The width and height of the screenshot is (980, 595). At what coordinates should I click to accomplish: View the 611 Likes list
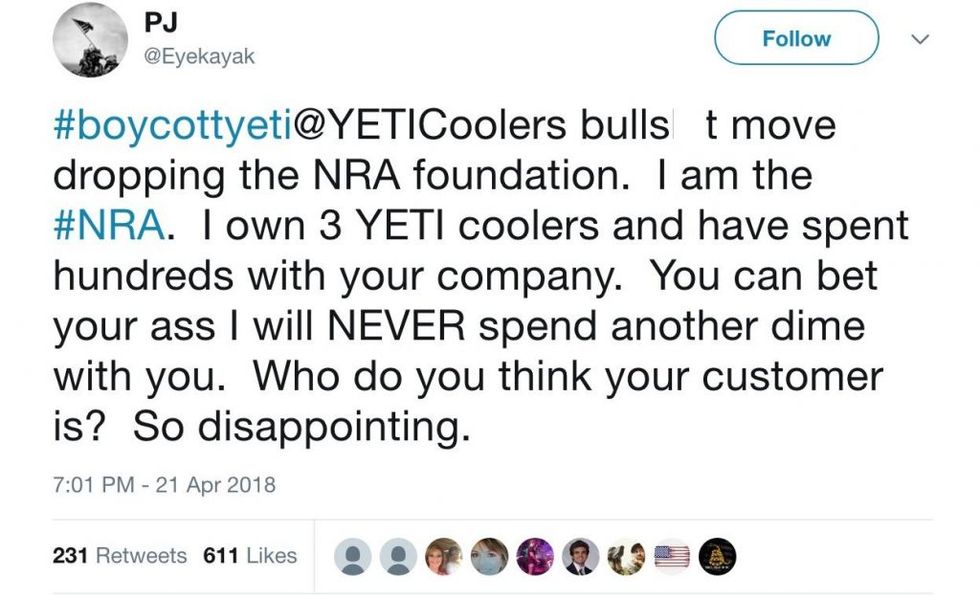coord(250,555)
